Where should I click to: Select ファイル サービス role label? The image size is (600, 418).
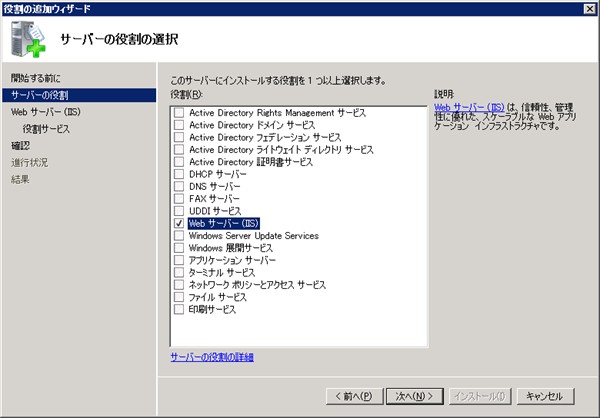pyautogui.click(x=217, y=297)
